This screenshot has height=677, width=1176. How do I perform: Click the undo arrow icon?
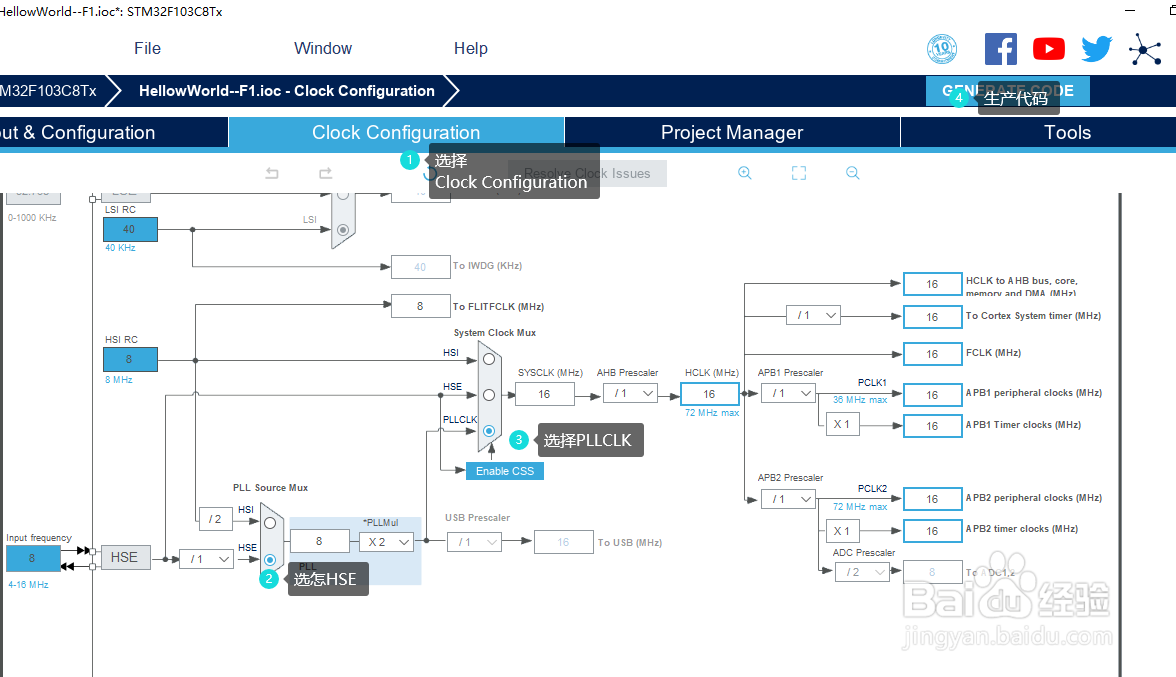point(272,173)
